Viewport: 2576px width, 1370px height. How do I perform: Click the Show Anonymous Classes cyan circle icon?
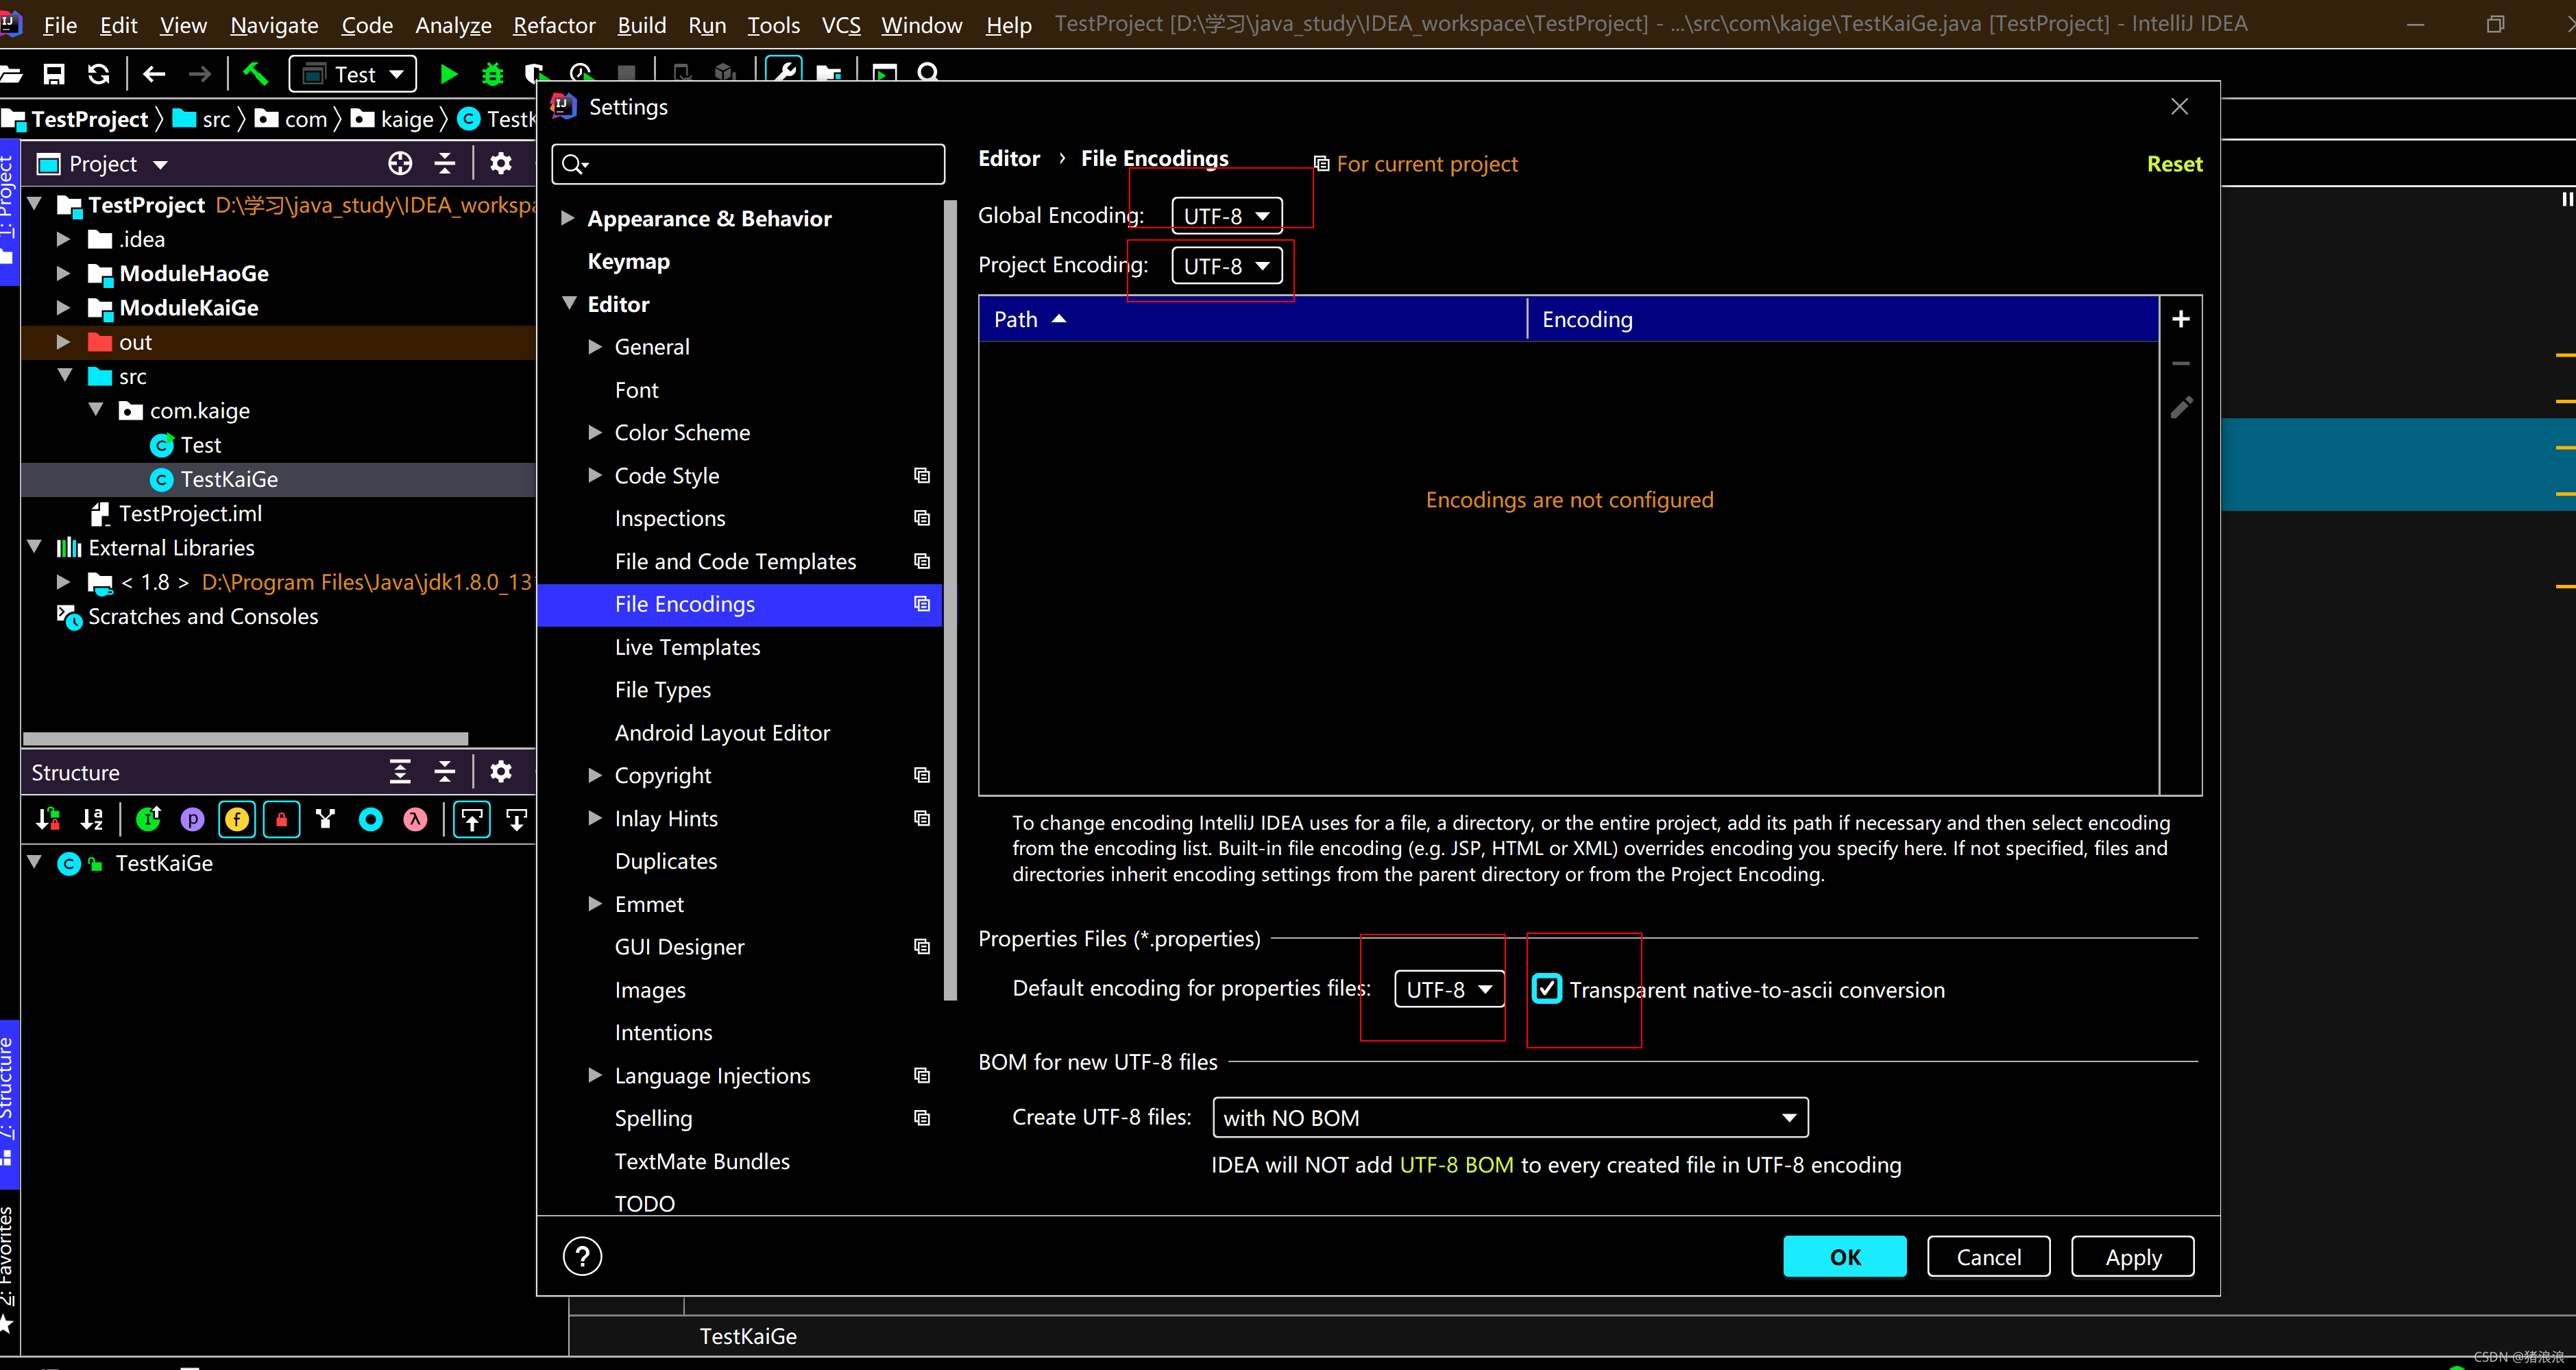[370, 820]
